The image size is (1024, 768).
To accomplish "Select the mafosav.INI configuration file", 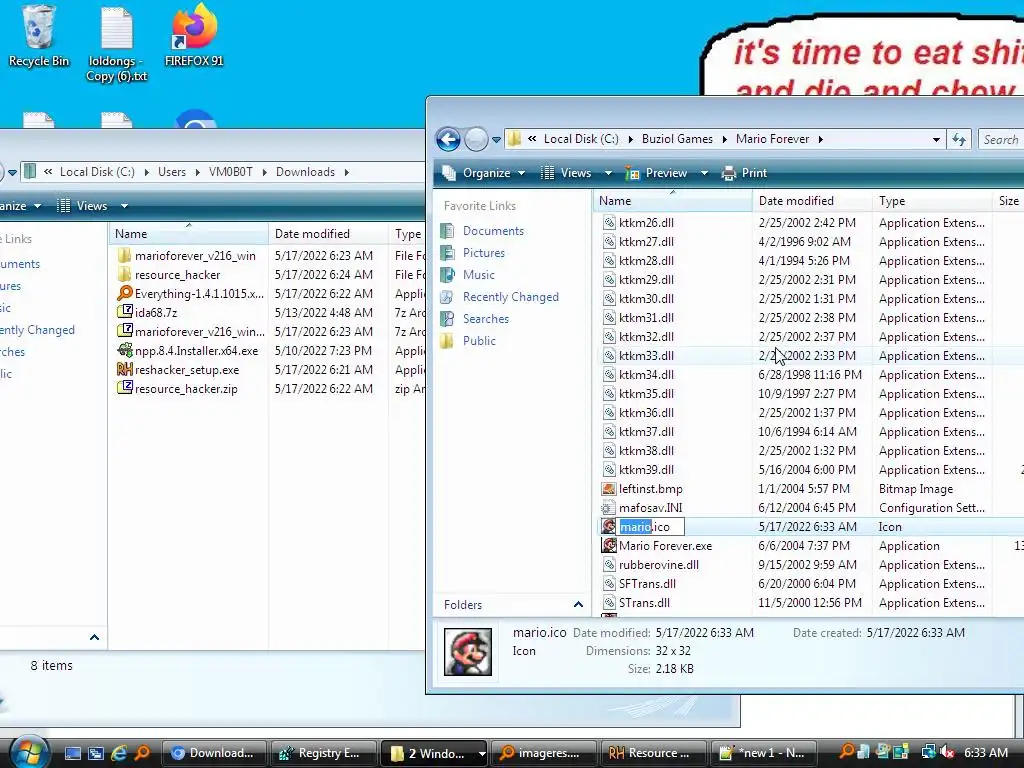I will [x=650, y=507].
